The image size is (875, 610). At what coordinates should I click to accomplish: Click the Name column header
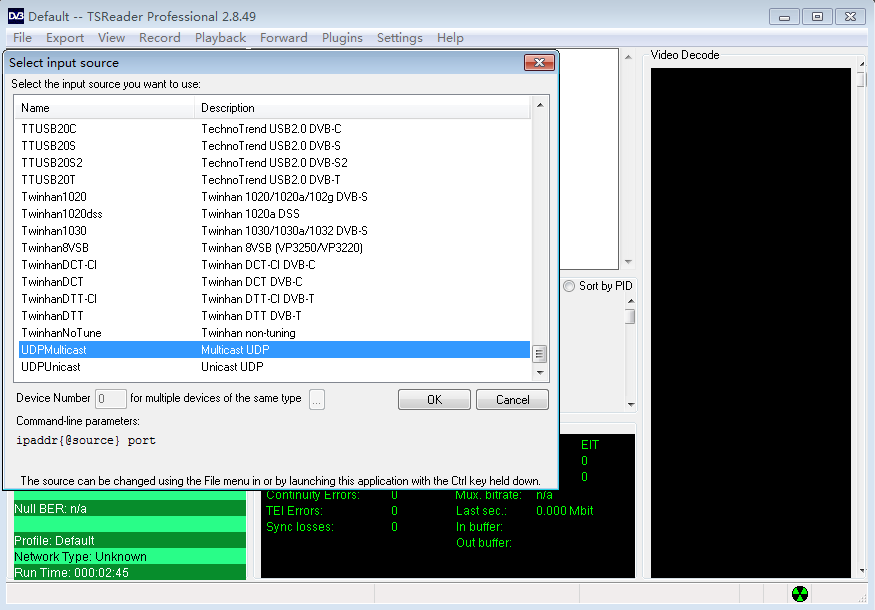(x=104, y=108)
